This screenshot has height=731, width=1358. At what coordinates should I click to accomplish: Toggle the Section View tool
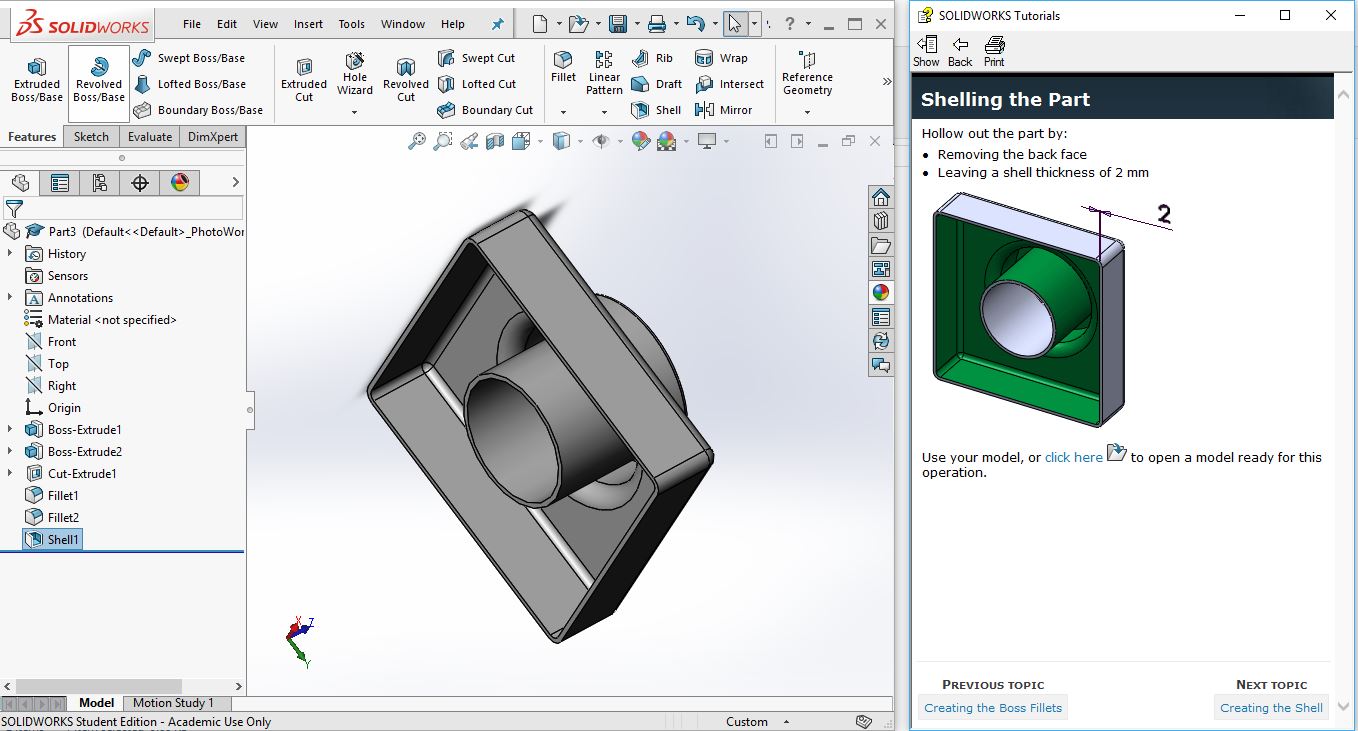pos(495,141)
